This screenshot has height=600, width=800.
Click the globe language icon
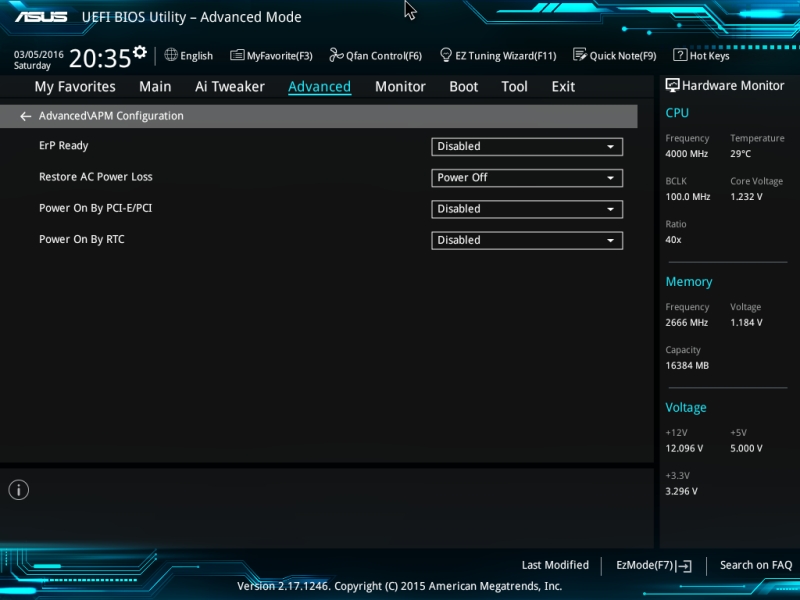tap(171, 55)
